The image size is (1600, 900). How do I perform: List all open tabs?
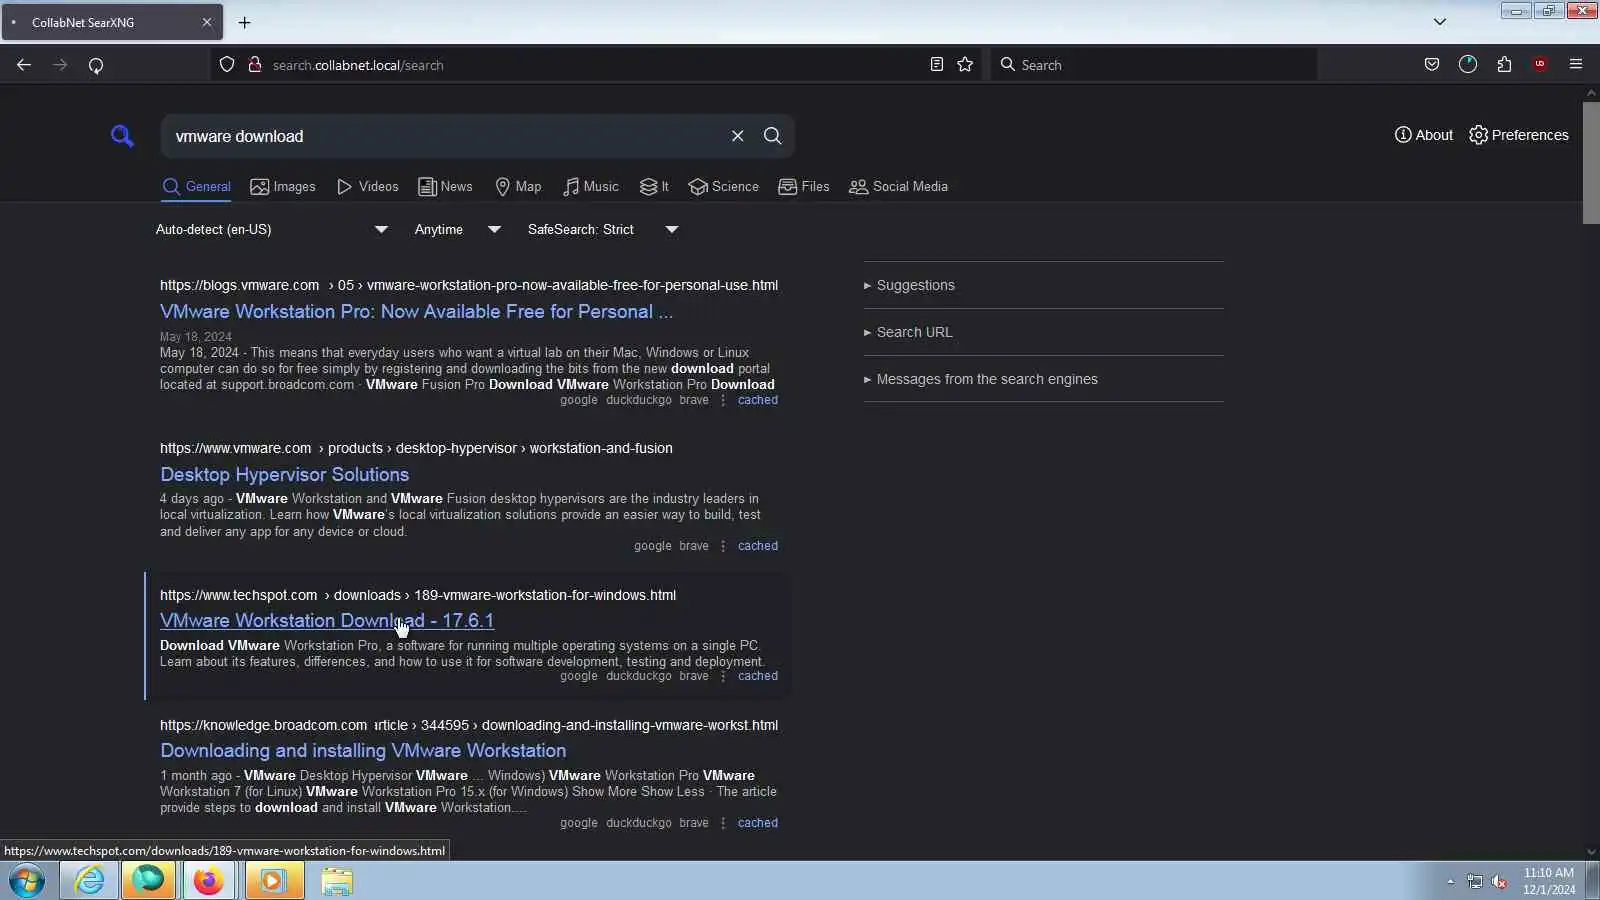tap(1440, 22)
